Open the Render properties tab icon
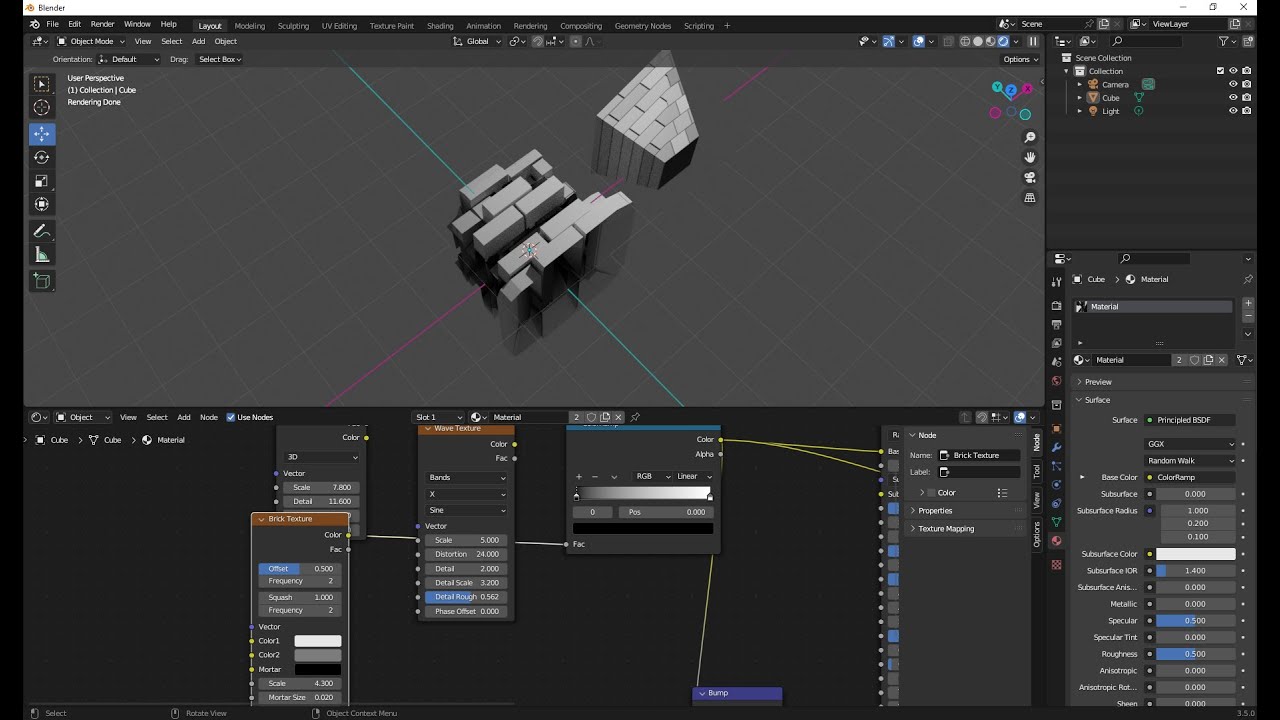Image resolution: width=1280 pixels, height=720 pixels. click(x=1056, y=306)
